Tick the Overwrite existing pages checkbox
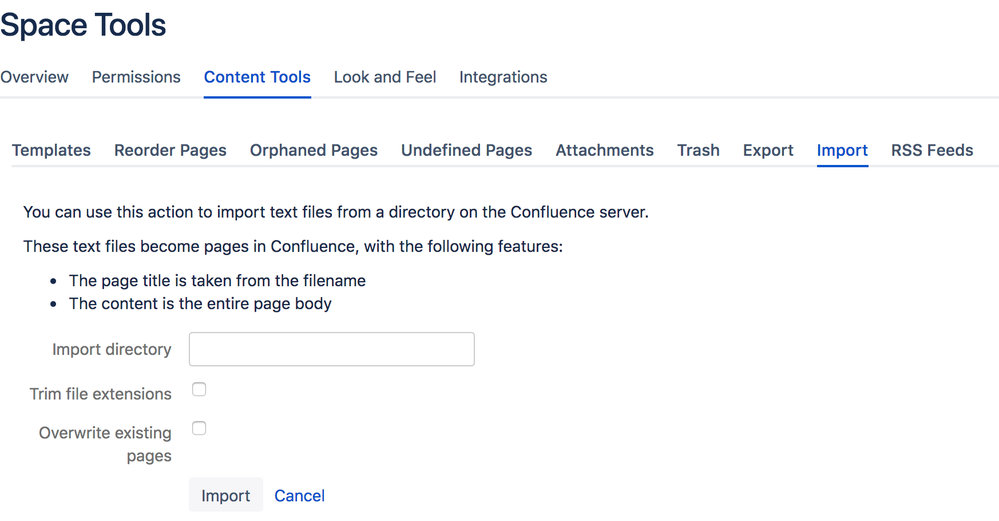 [199, 428]
